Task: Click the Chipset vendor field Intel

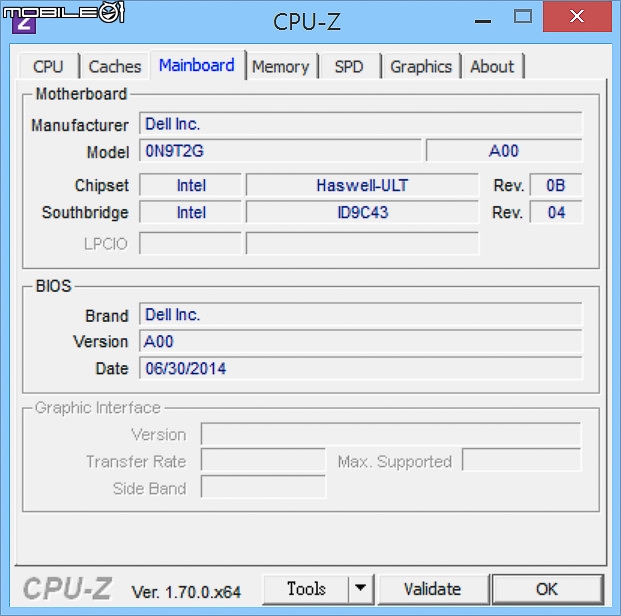Action: click(191, 185)
